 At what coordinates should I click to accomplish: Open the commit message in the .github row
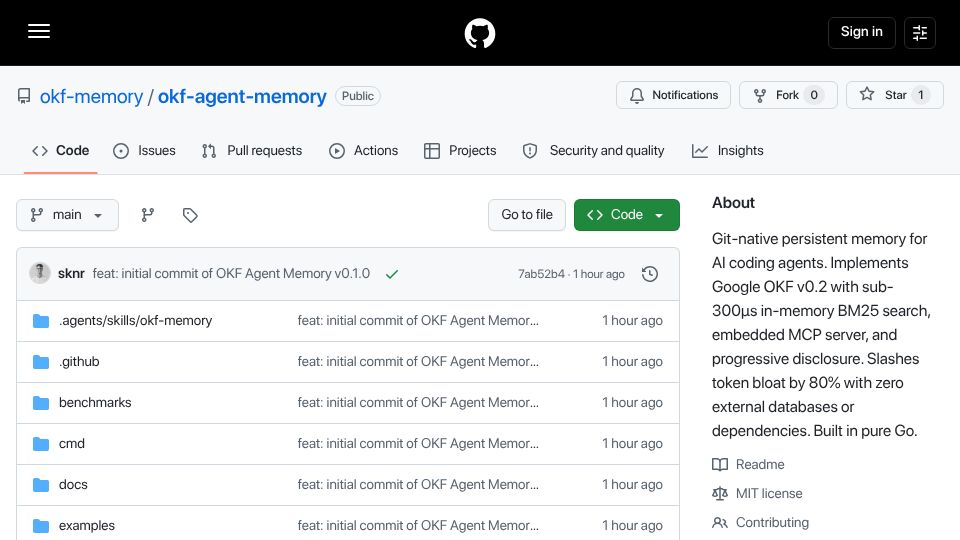pyautogui.click(x=418, y=362)
